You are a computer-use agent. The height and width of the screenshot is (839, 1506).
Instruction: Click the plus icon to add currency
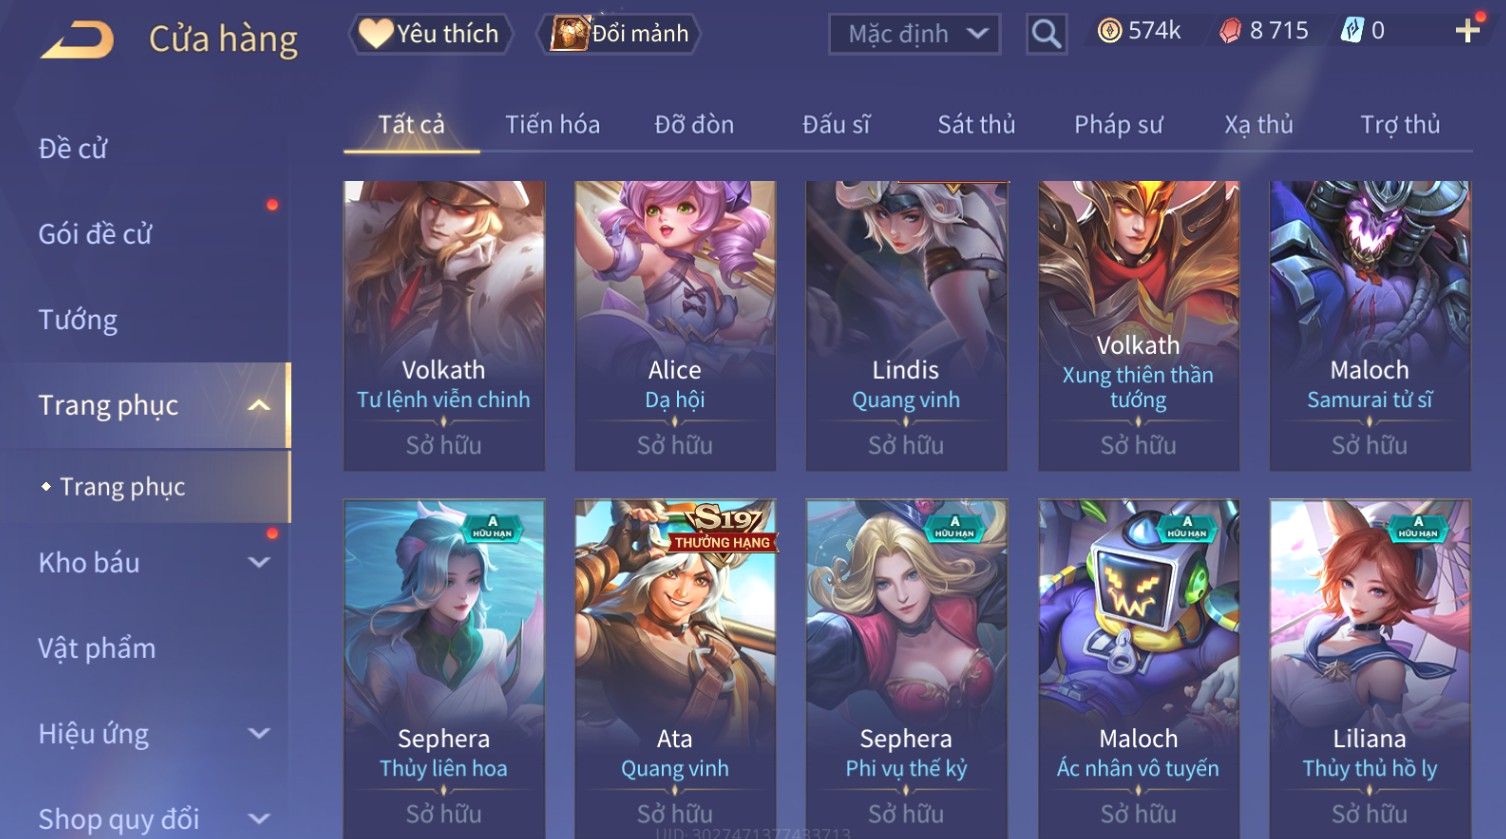(x=1467, y=31)
